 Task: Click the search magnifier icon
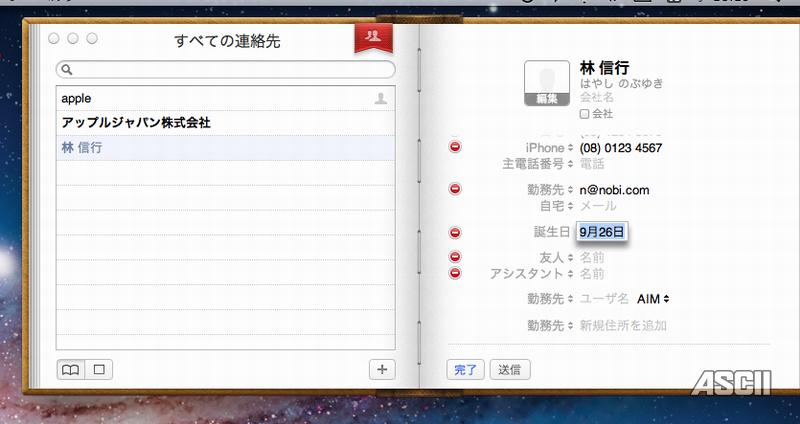click(67, 69)
